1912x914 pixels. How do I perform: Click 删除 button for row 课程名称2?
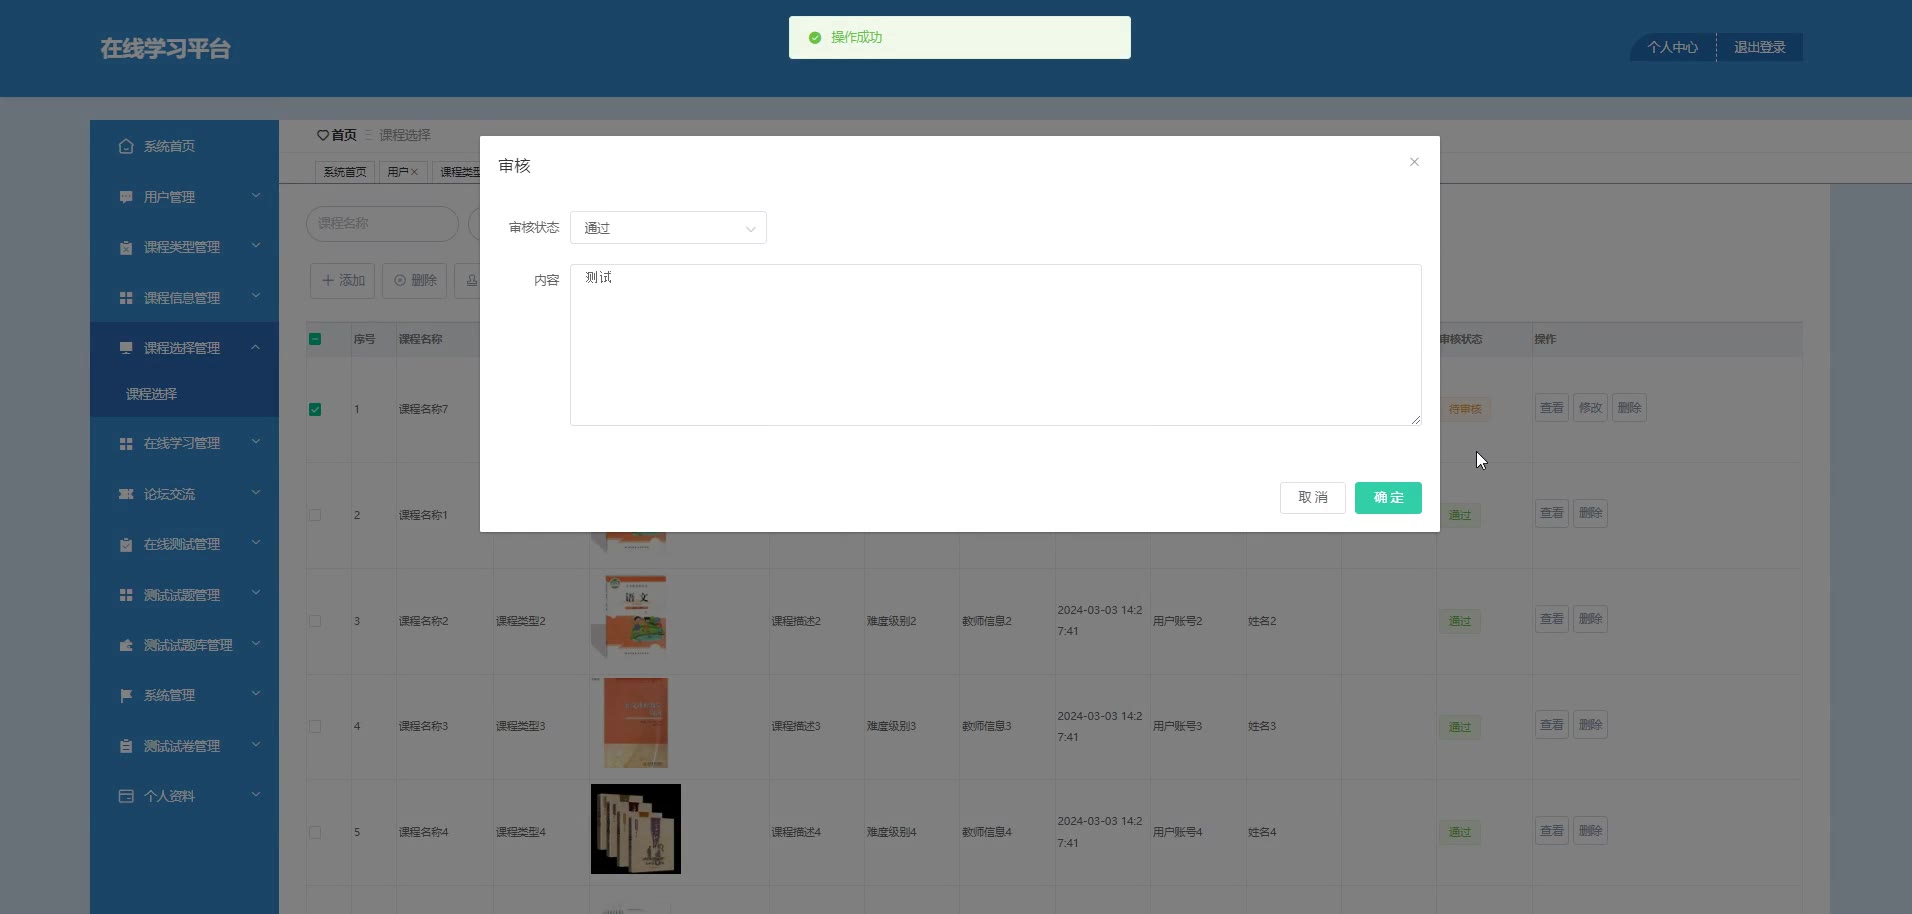pyautogui.click(x=1590, y=619)
